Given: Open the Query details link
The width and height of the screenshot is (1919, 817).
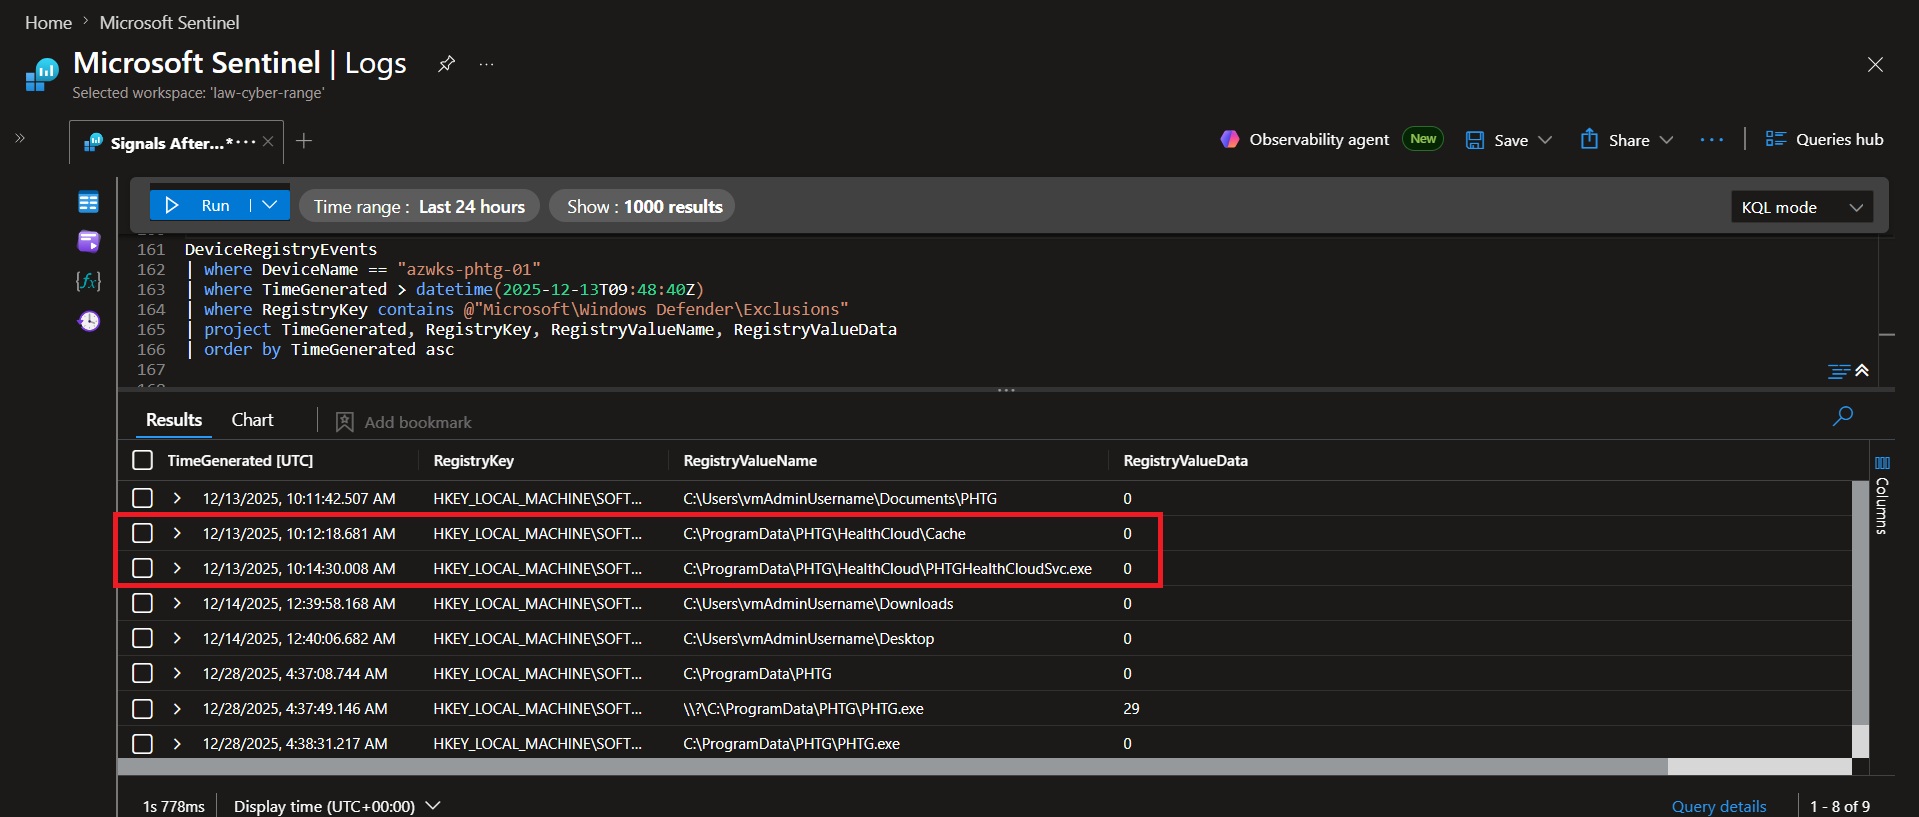Looking at the screenshot, I should [x=1718, y=806].
